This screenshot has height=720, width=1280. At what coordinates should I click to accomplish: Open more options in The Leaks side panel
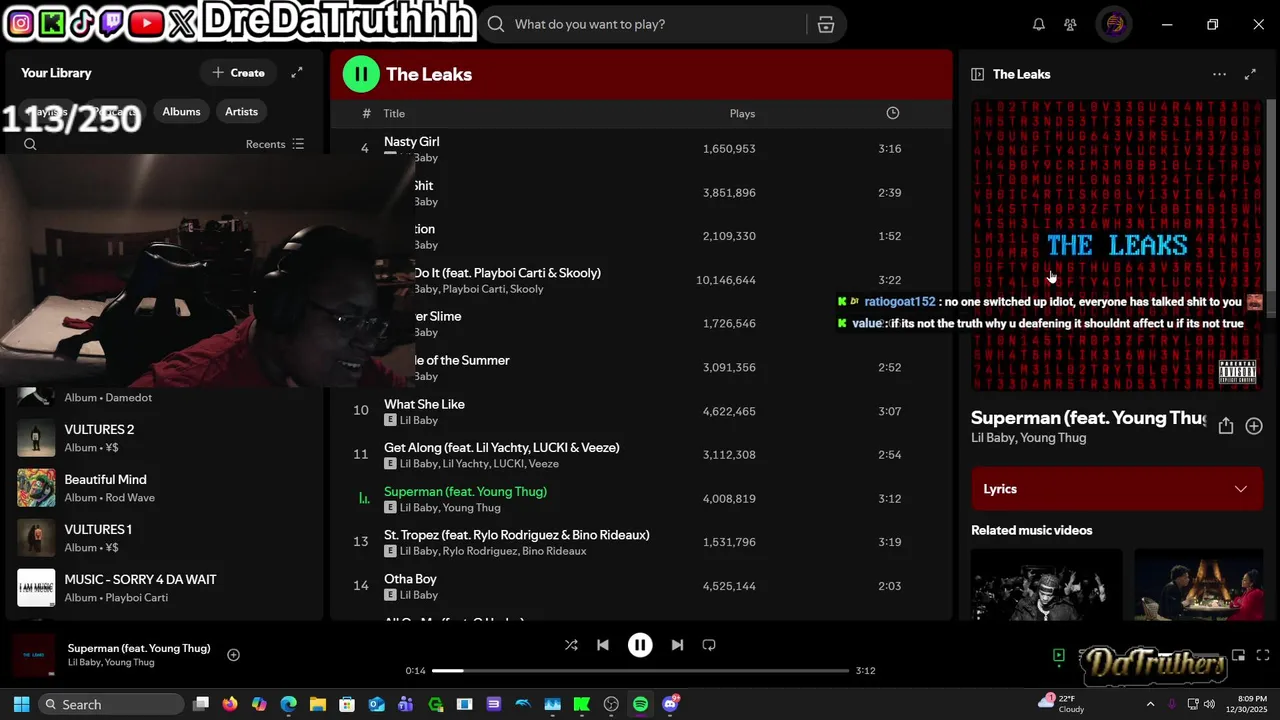tap(1219, 74)
